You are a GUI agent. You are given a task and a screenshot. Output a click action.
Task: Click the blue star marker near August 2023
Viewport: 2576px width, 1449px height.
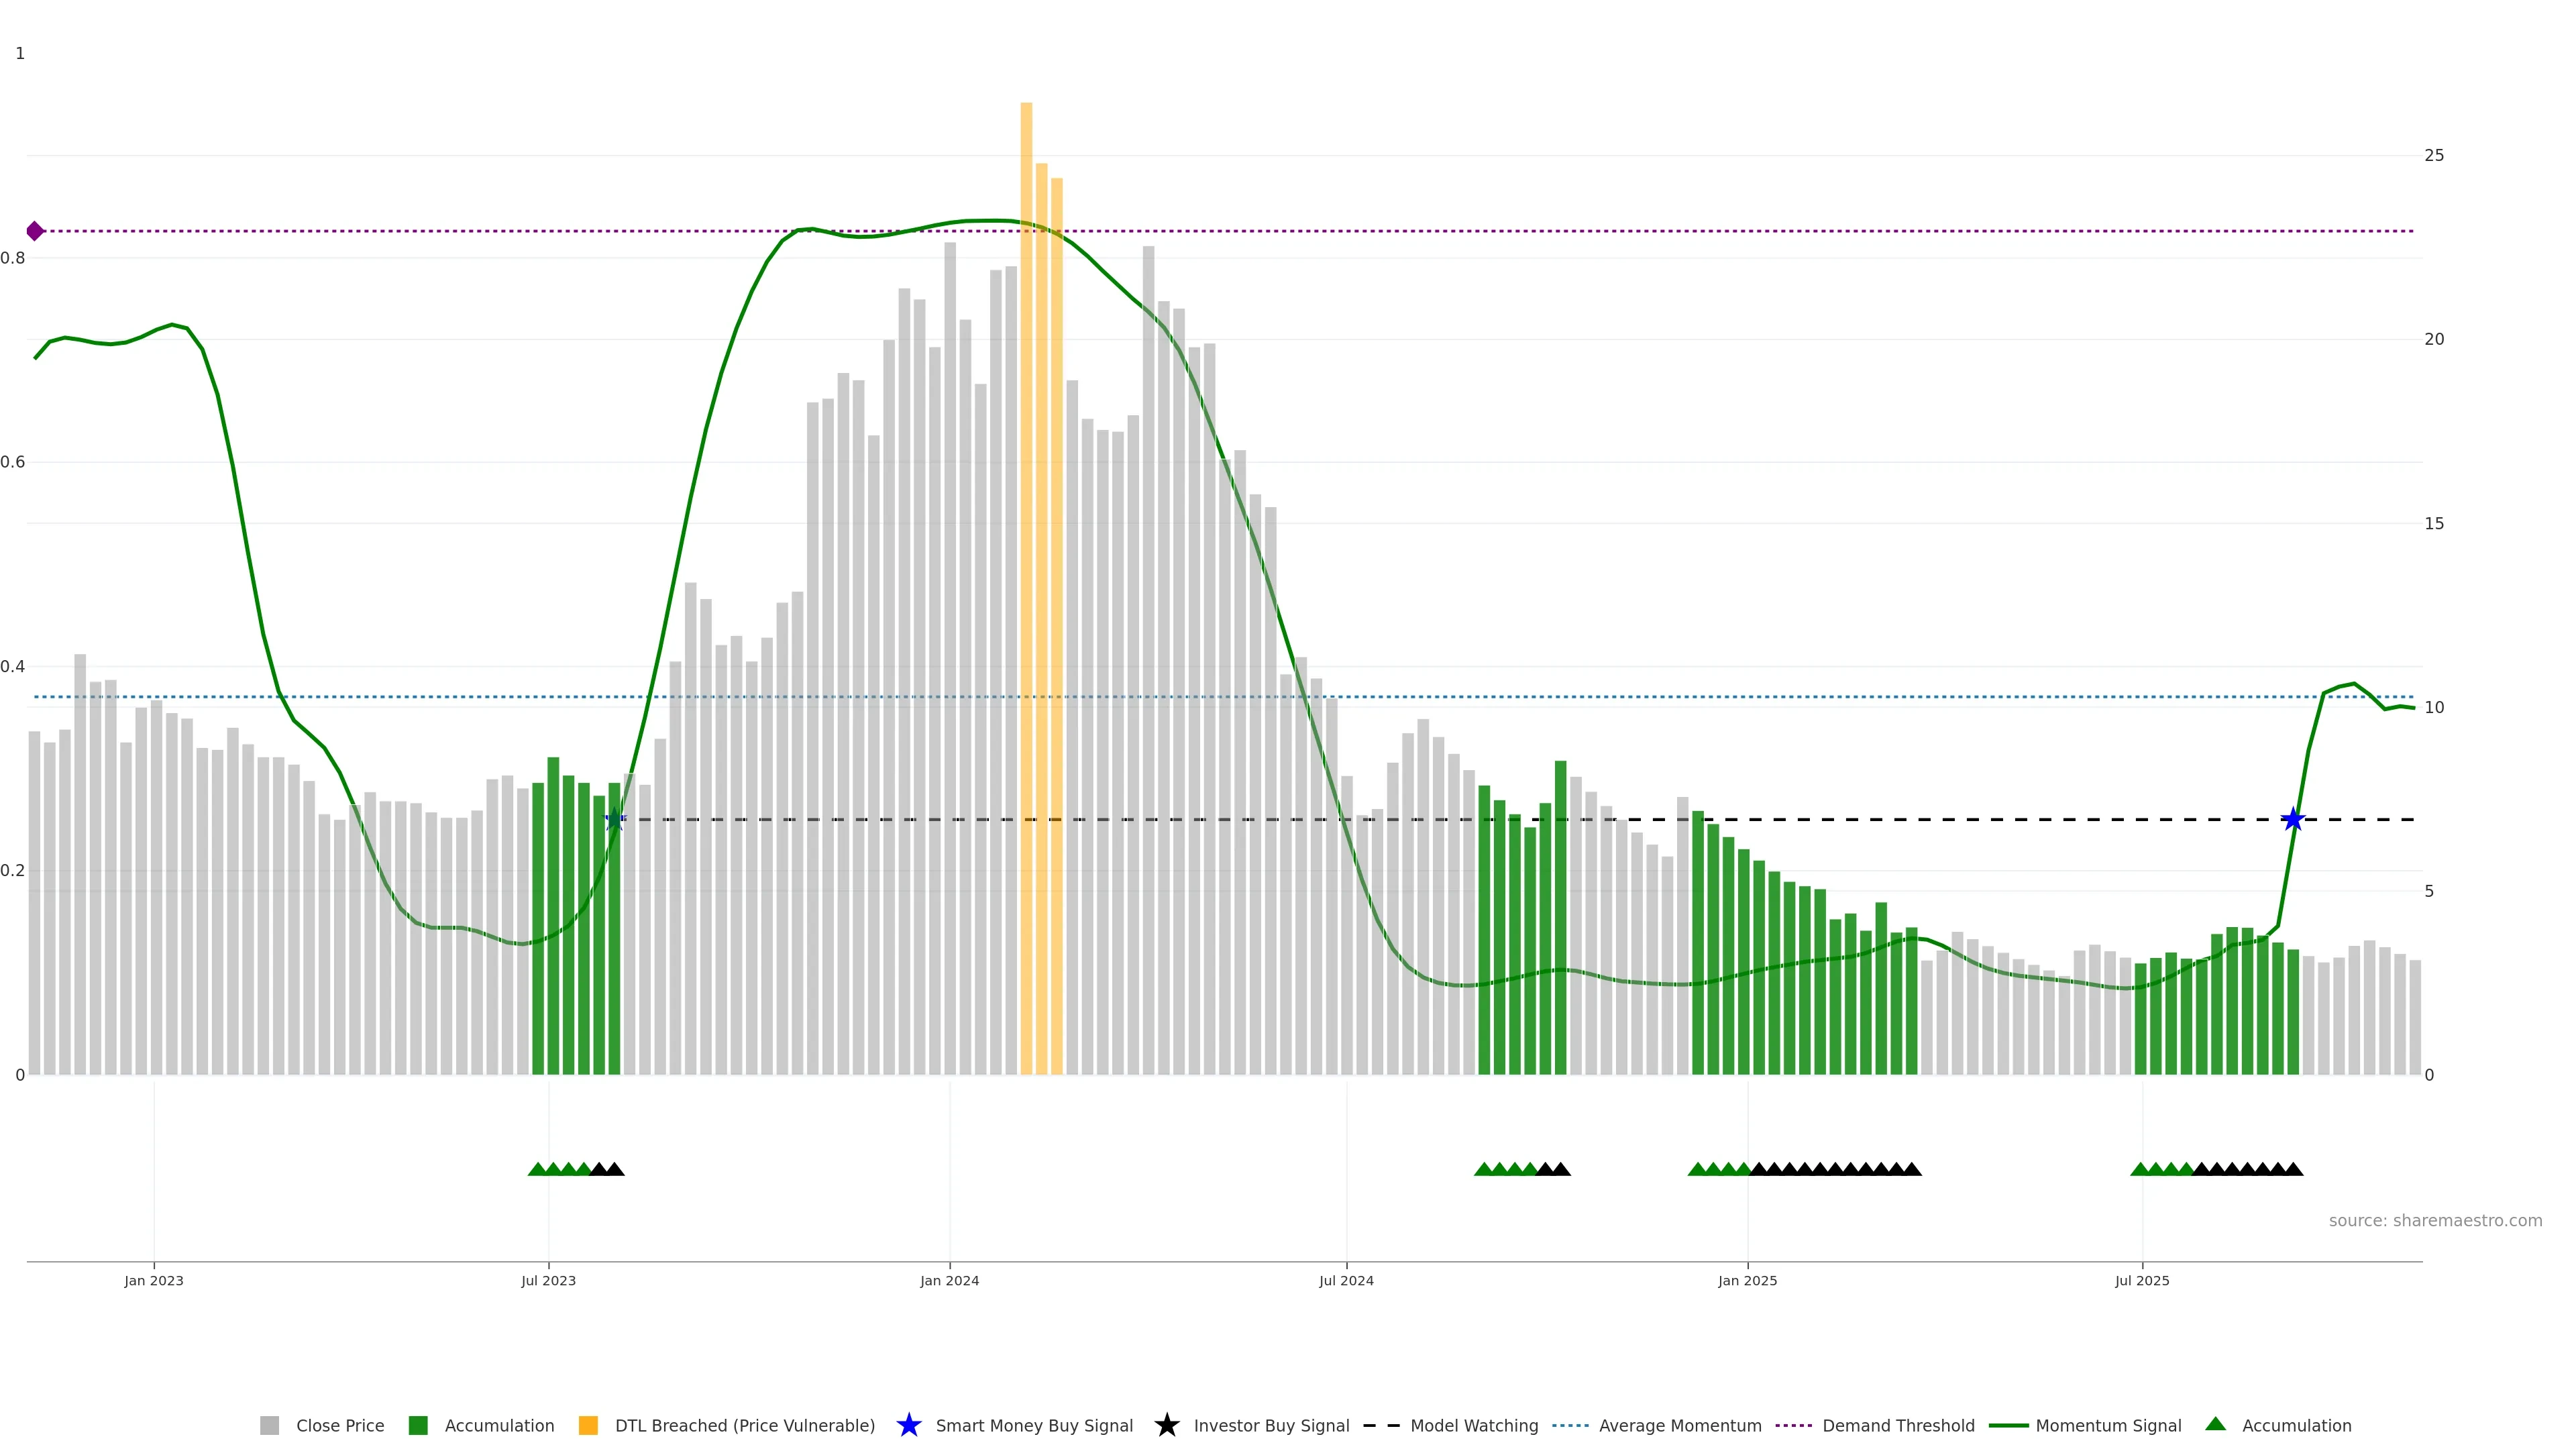click(x=615, y=820)
